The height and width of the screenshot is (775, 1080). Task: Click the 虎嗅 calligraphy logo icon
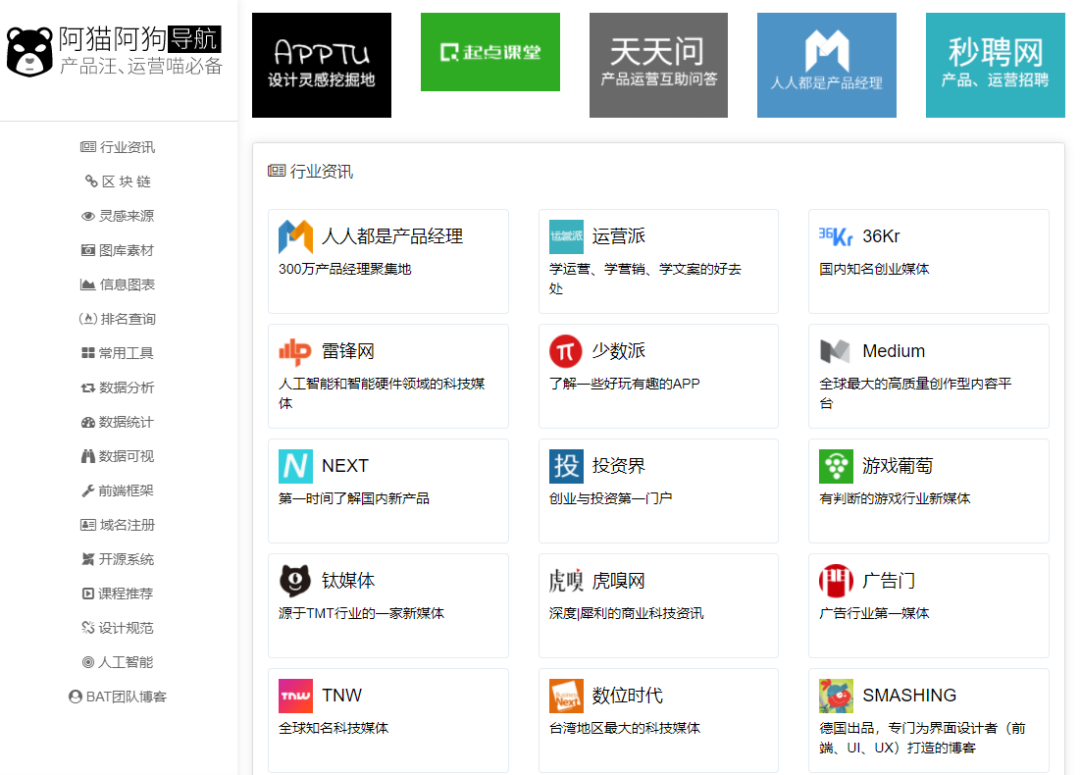pos(566,581)
